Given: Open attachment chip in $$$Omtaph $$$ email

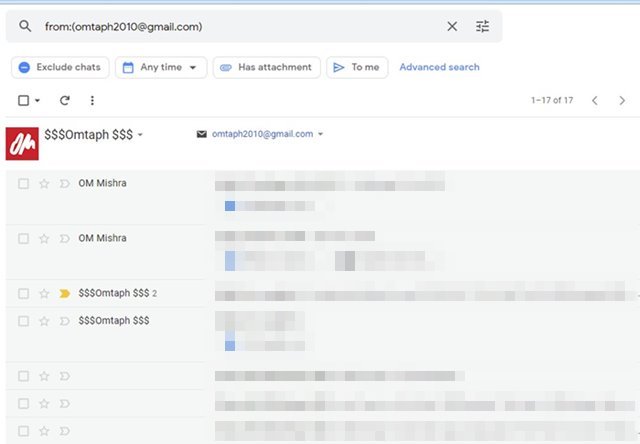Looking at the screenshot, I should coord(265,345).
